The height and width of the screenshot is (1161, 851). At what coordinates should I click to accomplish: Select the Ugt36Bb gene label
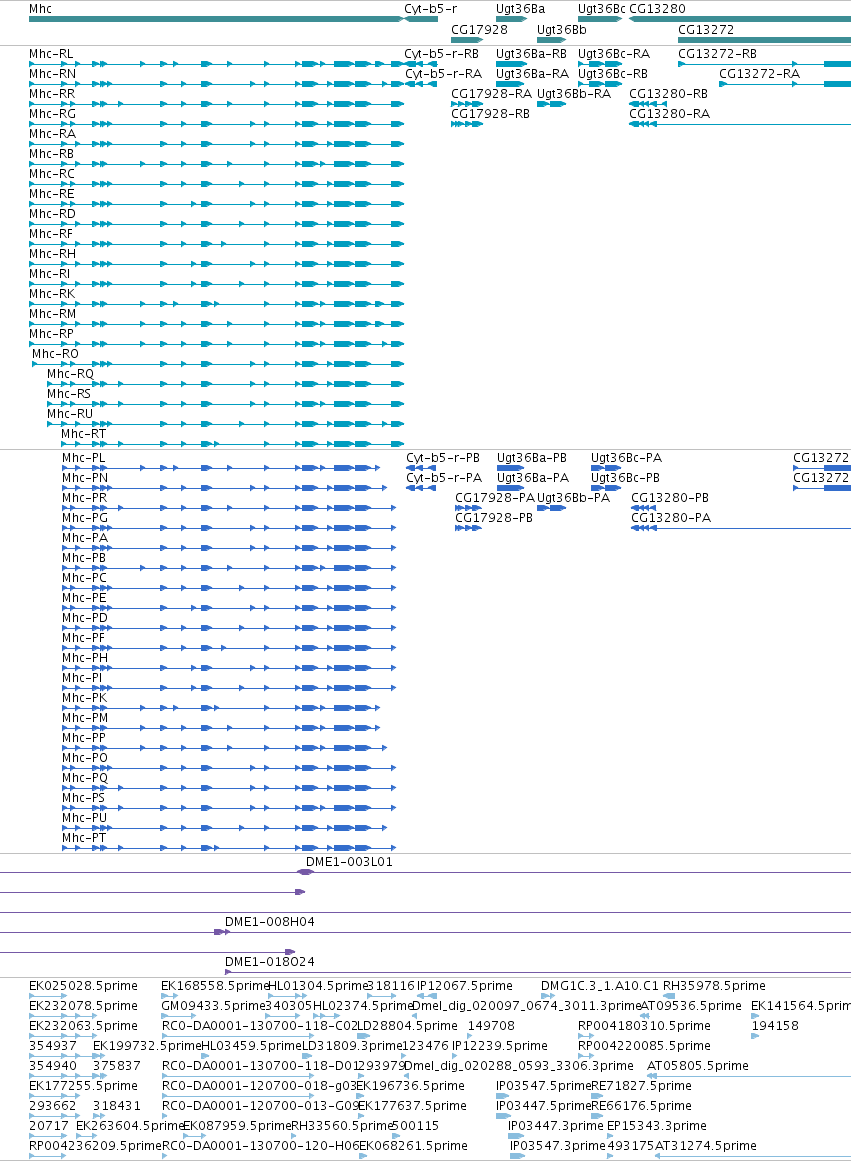coord(561,30)
